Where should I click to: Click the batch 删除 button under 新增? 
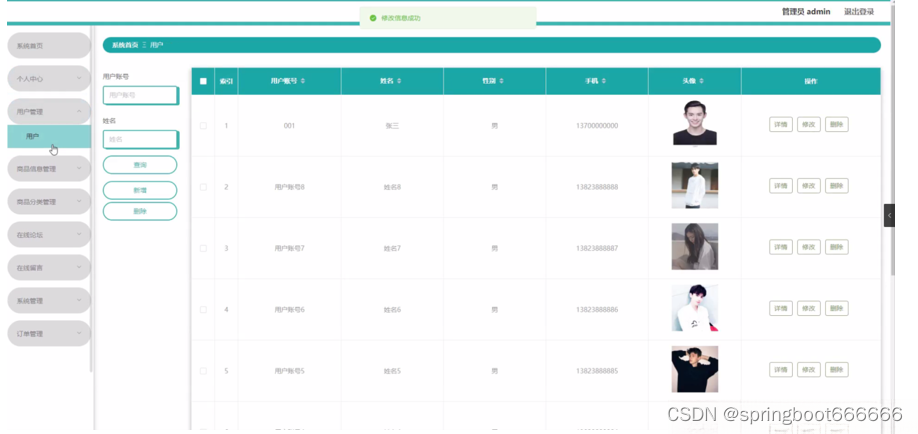coord(140,211)
